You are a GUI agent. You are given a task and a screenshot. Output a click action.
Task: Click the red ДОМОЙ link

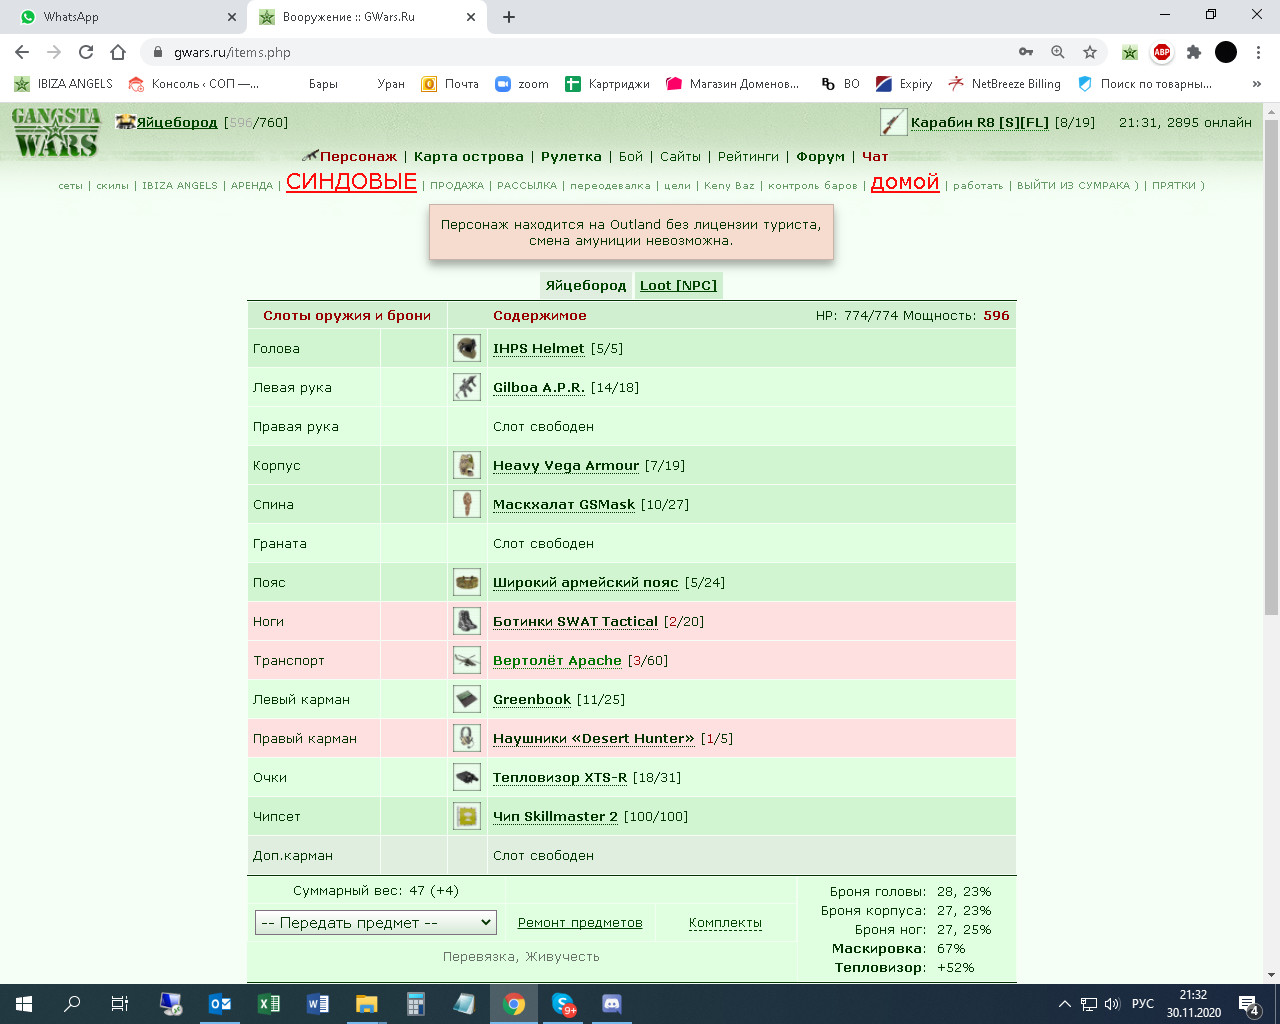pyautogui.click(x=905, y=183)
